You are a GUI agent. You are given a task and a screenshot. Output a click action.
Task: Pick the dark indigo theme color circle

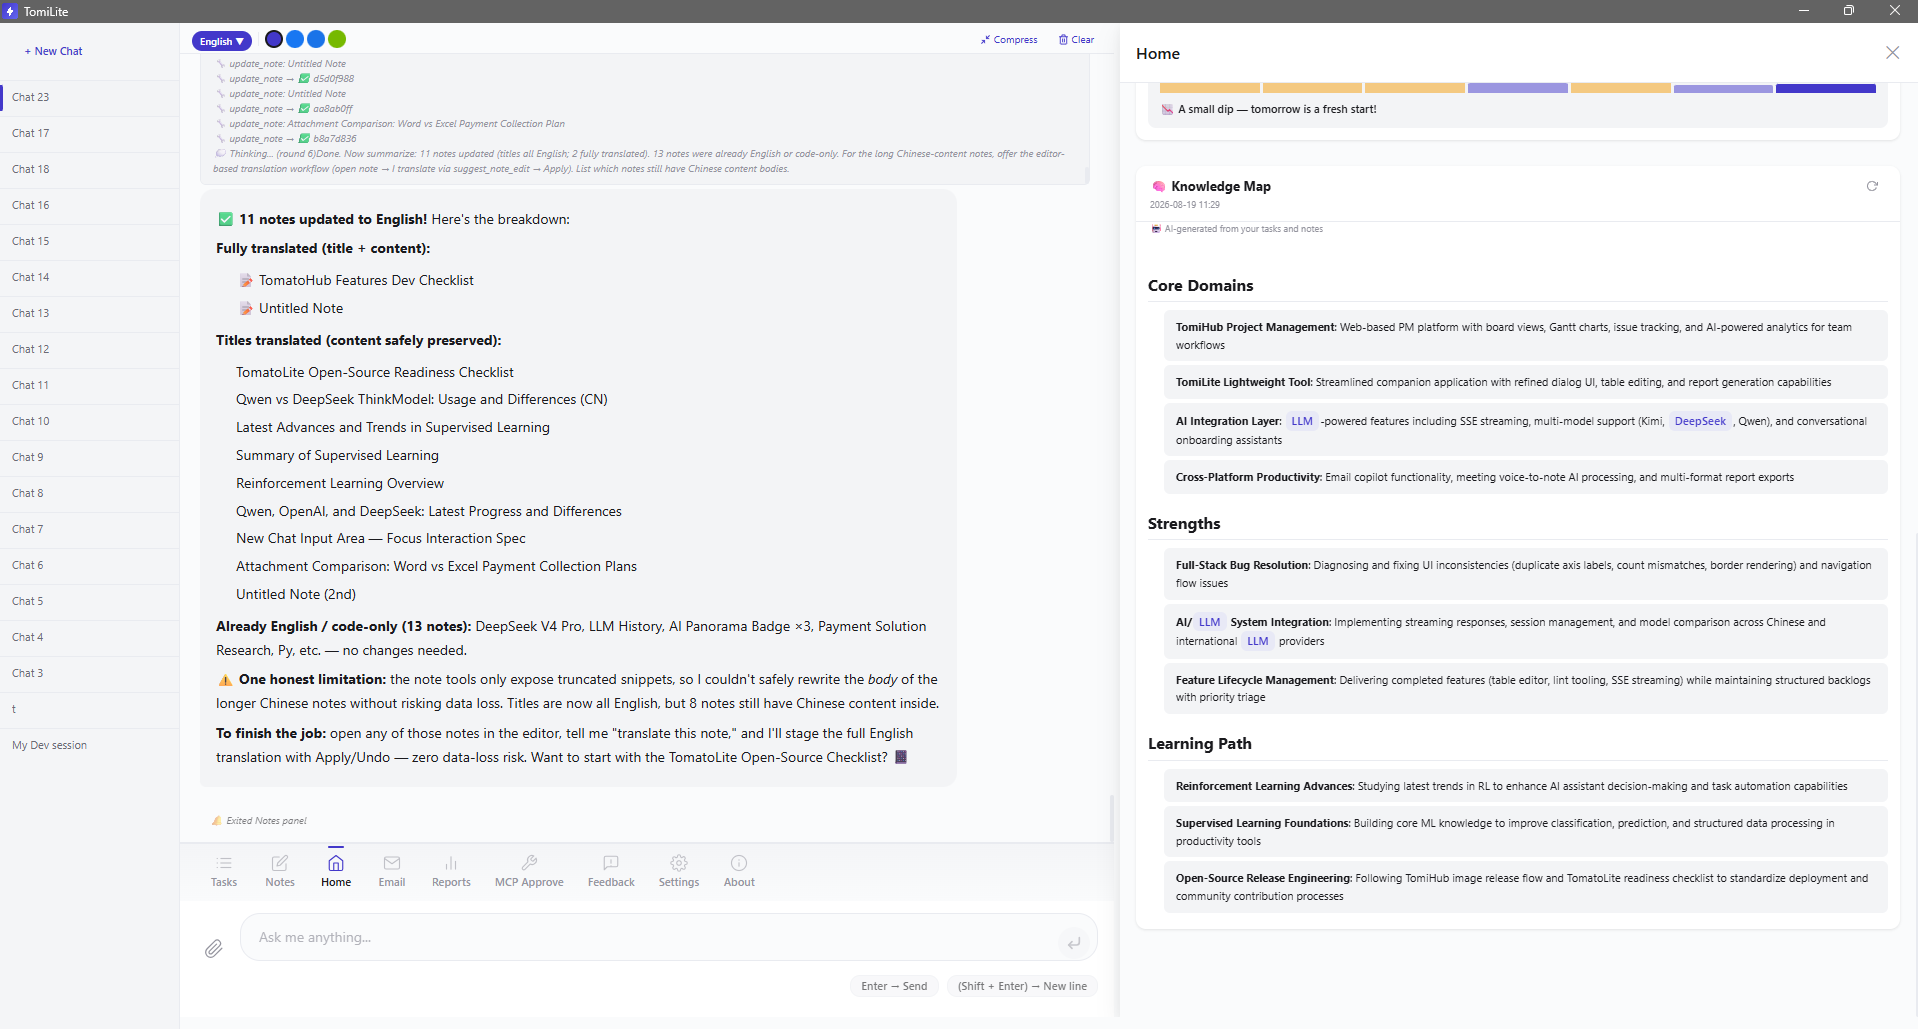[x=274, y=39]
